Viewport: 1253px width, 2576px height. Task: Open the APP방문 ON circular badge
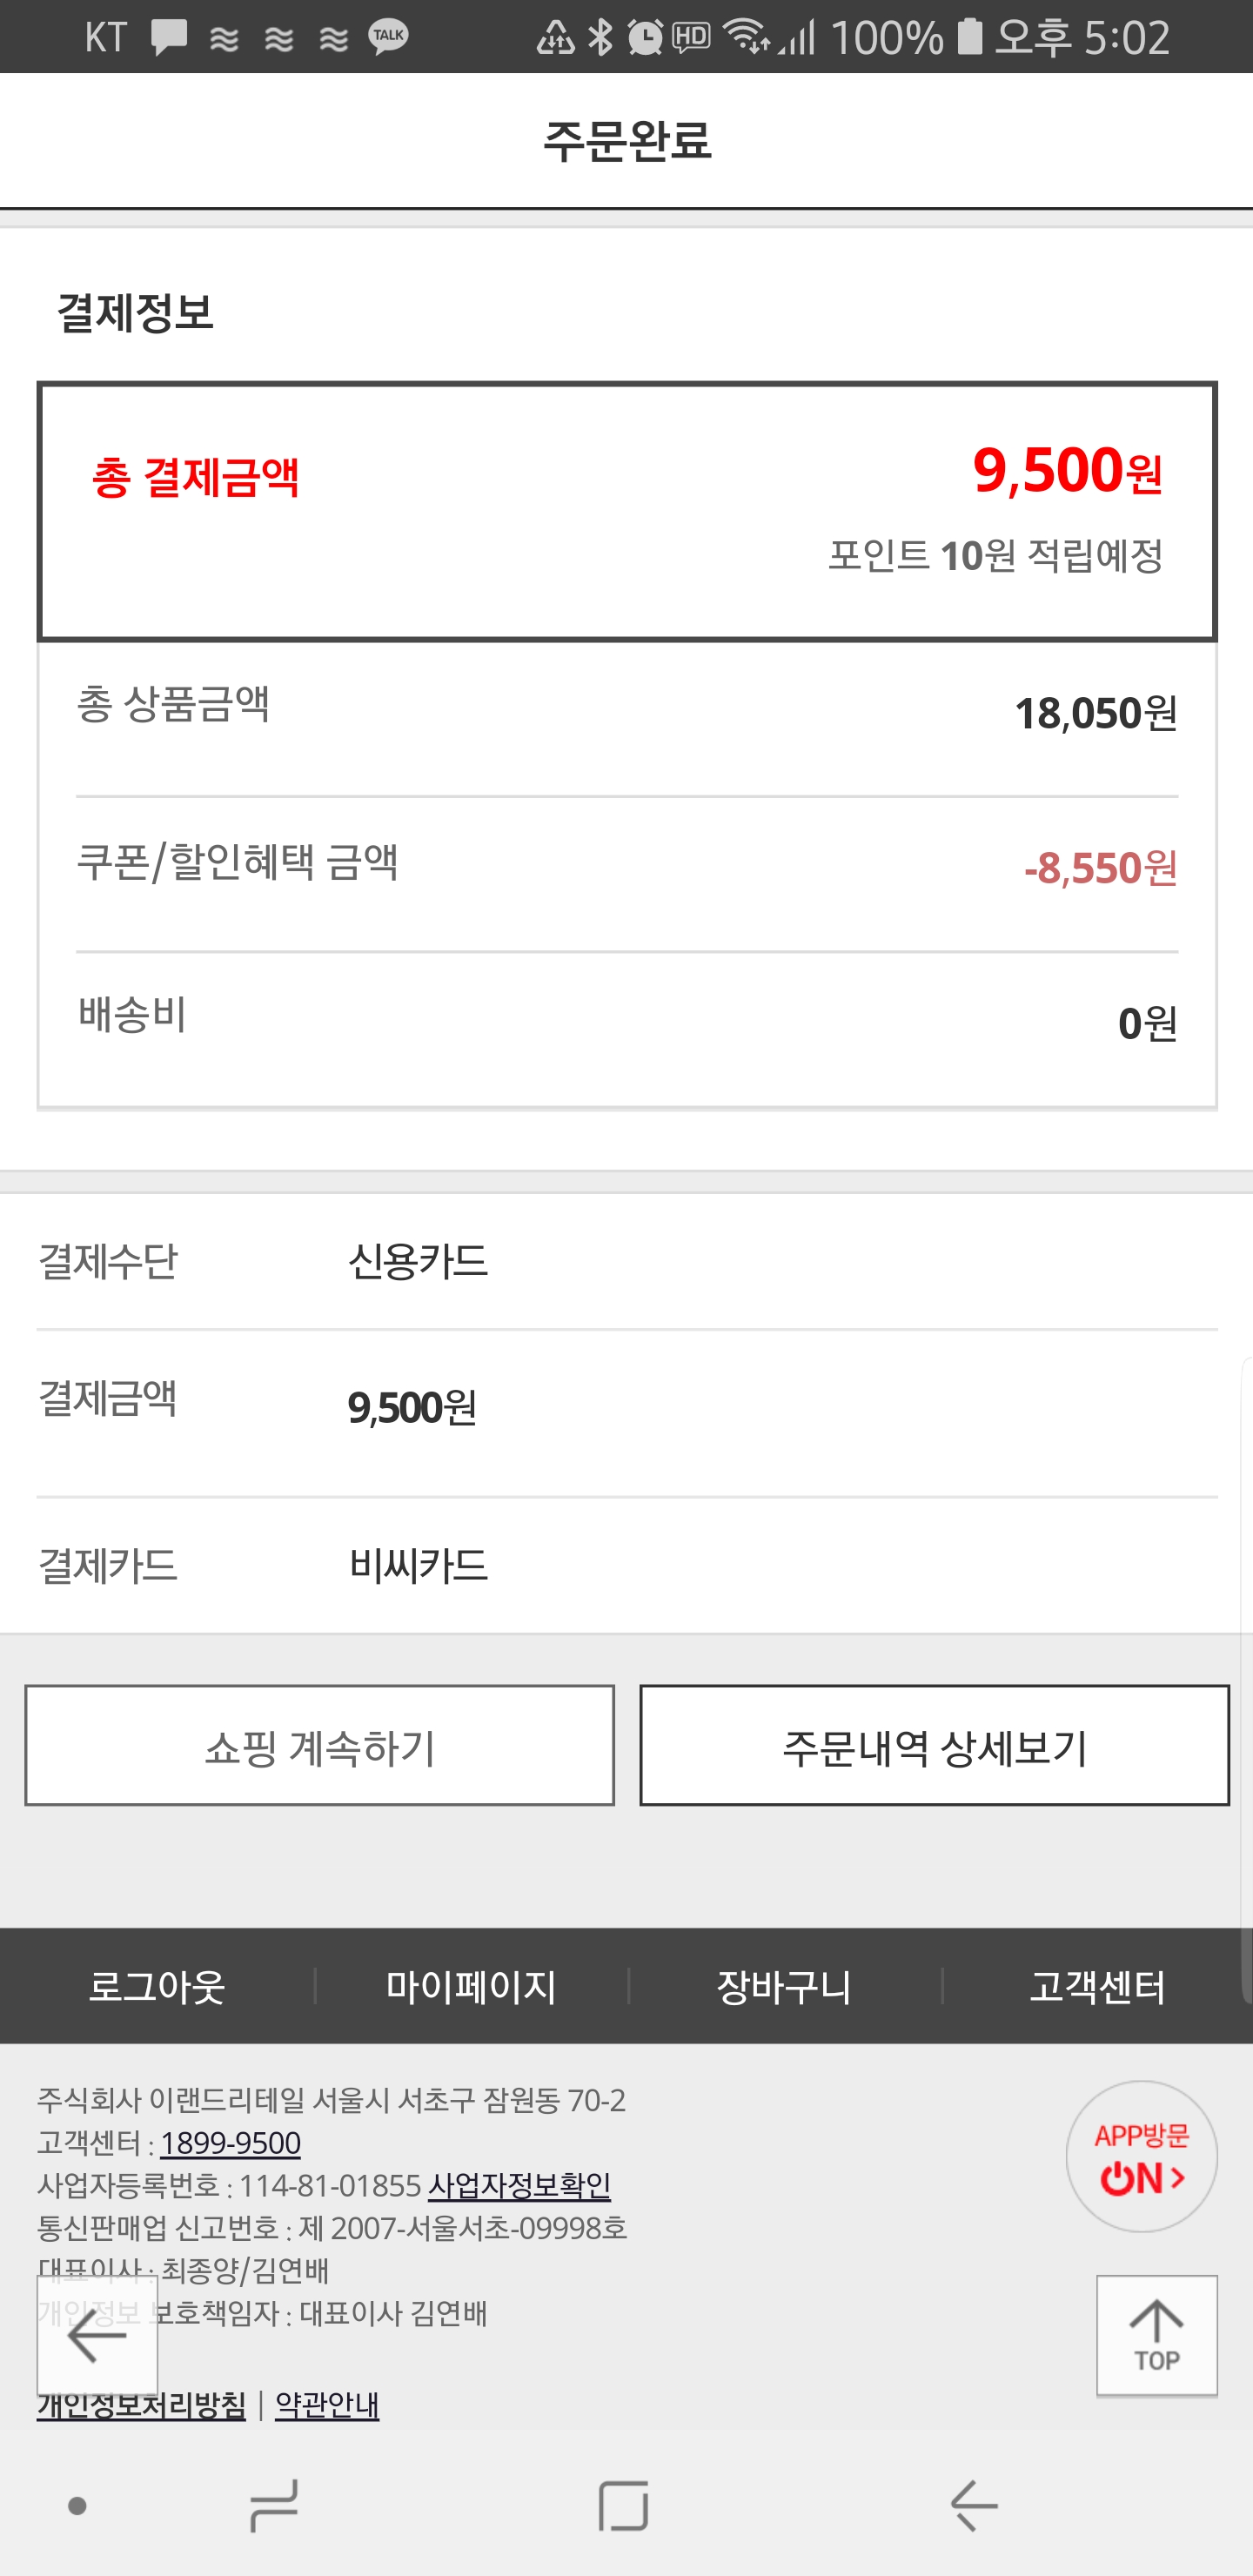(x=1141, y=2156)
